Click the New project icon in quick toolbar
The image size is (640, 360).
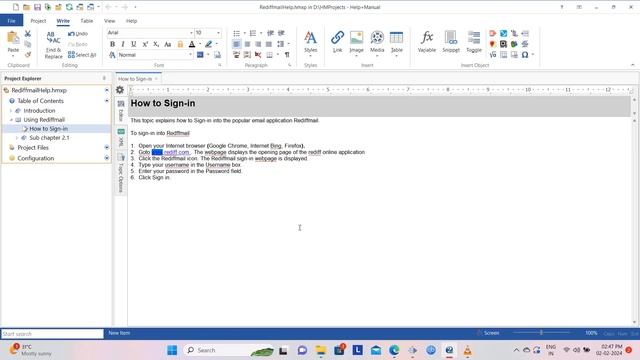[x=16, y=7]
